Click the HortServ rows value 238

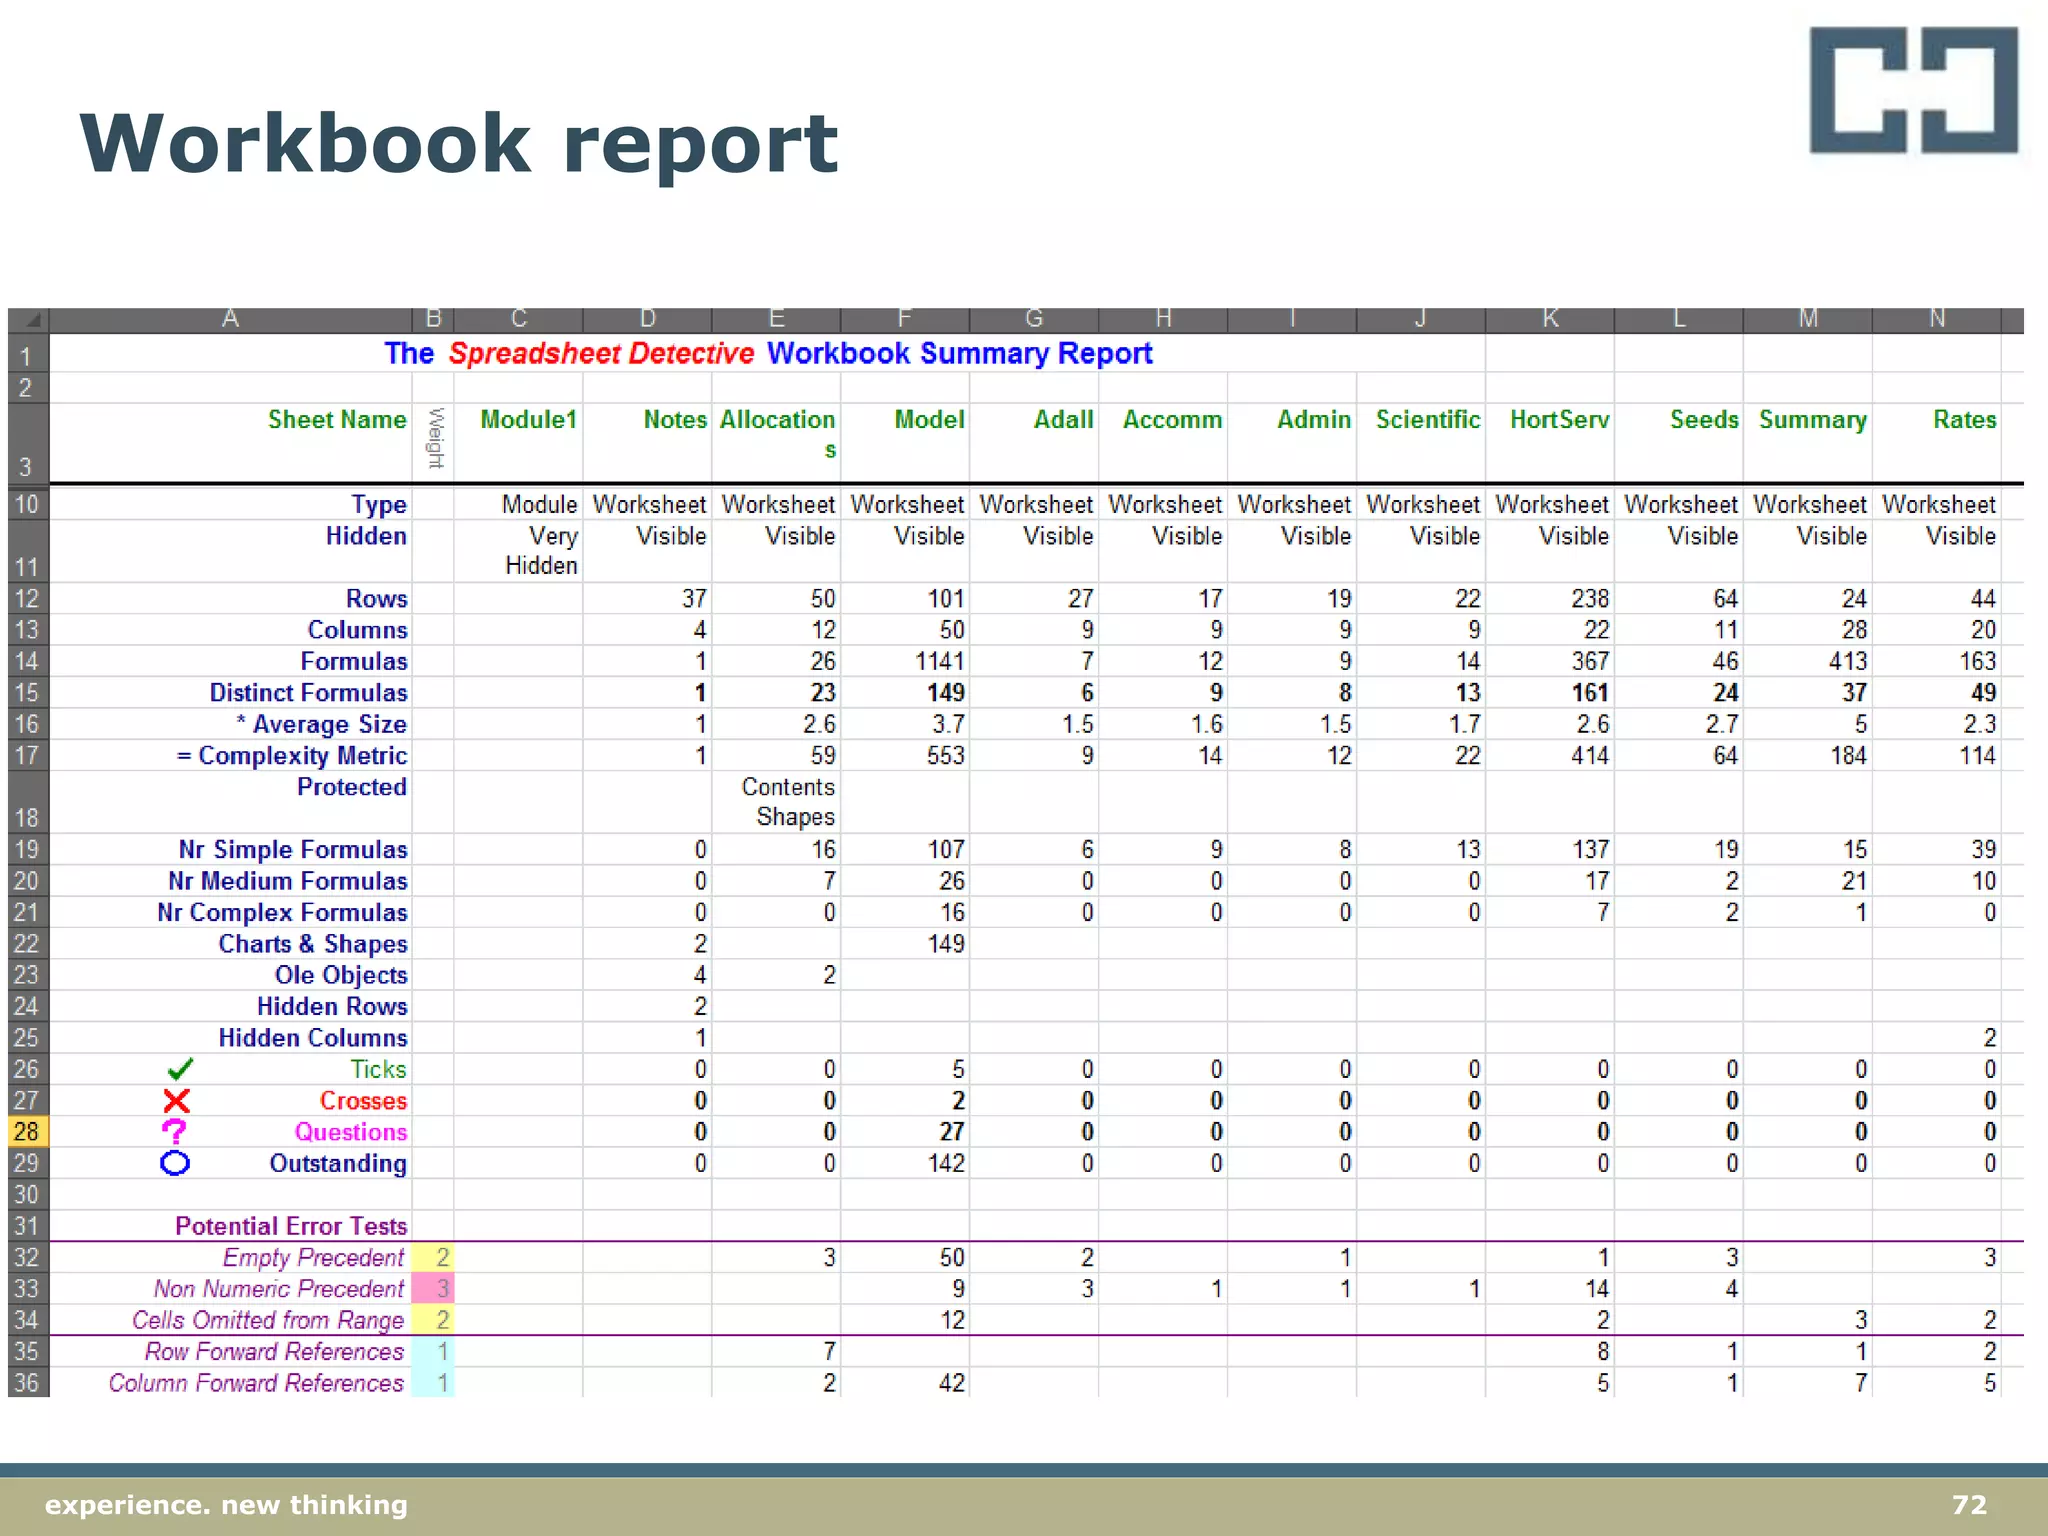[x=1590, y=598]
